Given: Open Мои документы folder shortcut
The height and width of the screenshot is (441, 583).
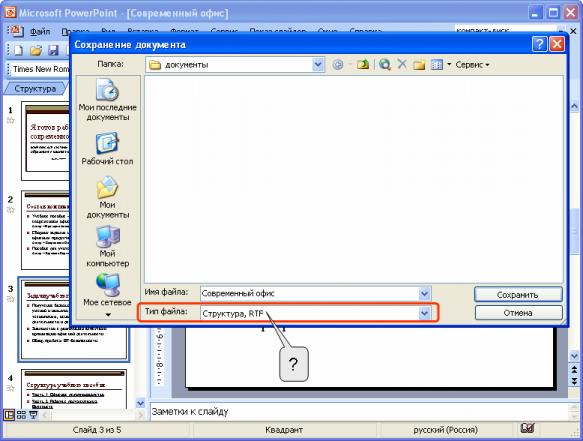Looking at the screenshot, I should 107,197.
